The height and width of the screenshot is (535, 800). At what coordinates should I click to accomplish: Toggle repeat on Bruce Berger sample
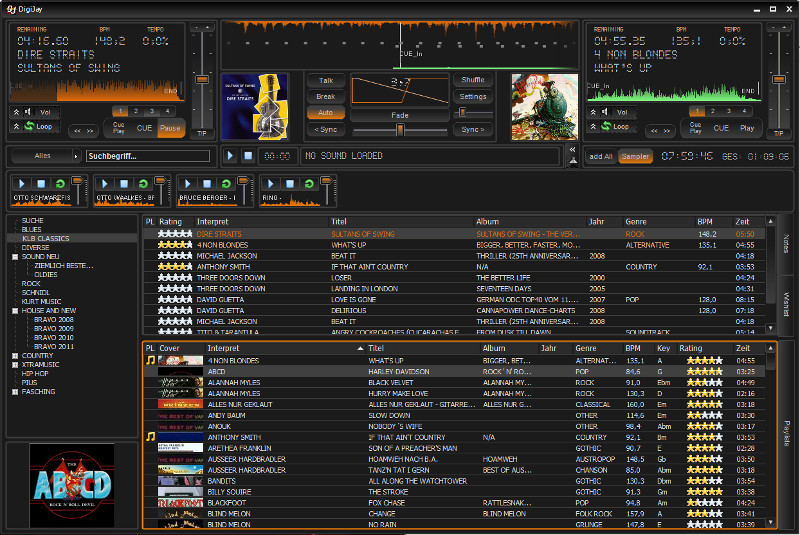226,184
